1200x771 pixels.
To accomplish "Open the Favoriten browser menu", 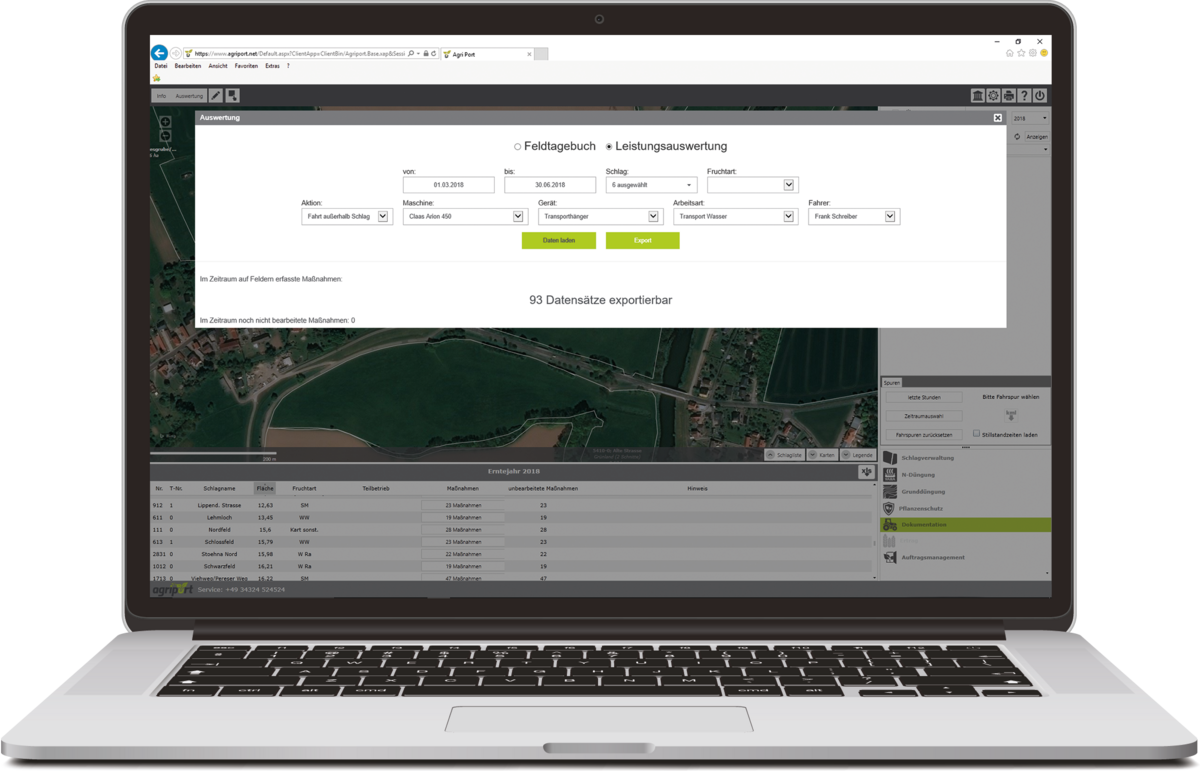I will [245, 66].
